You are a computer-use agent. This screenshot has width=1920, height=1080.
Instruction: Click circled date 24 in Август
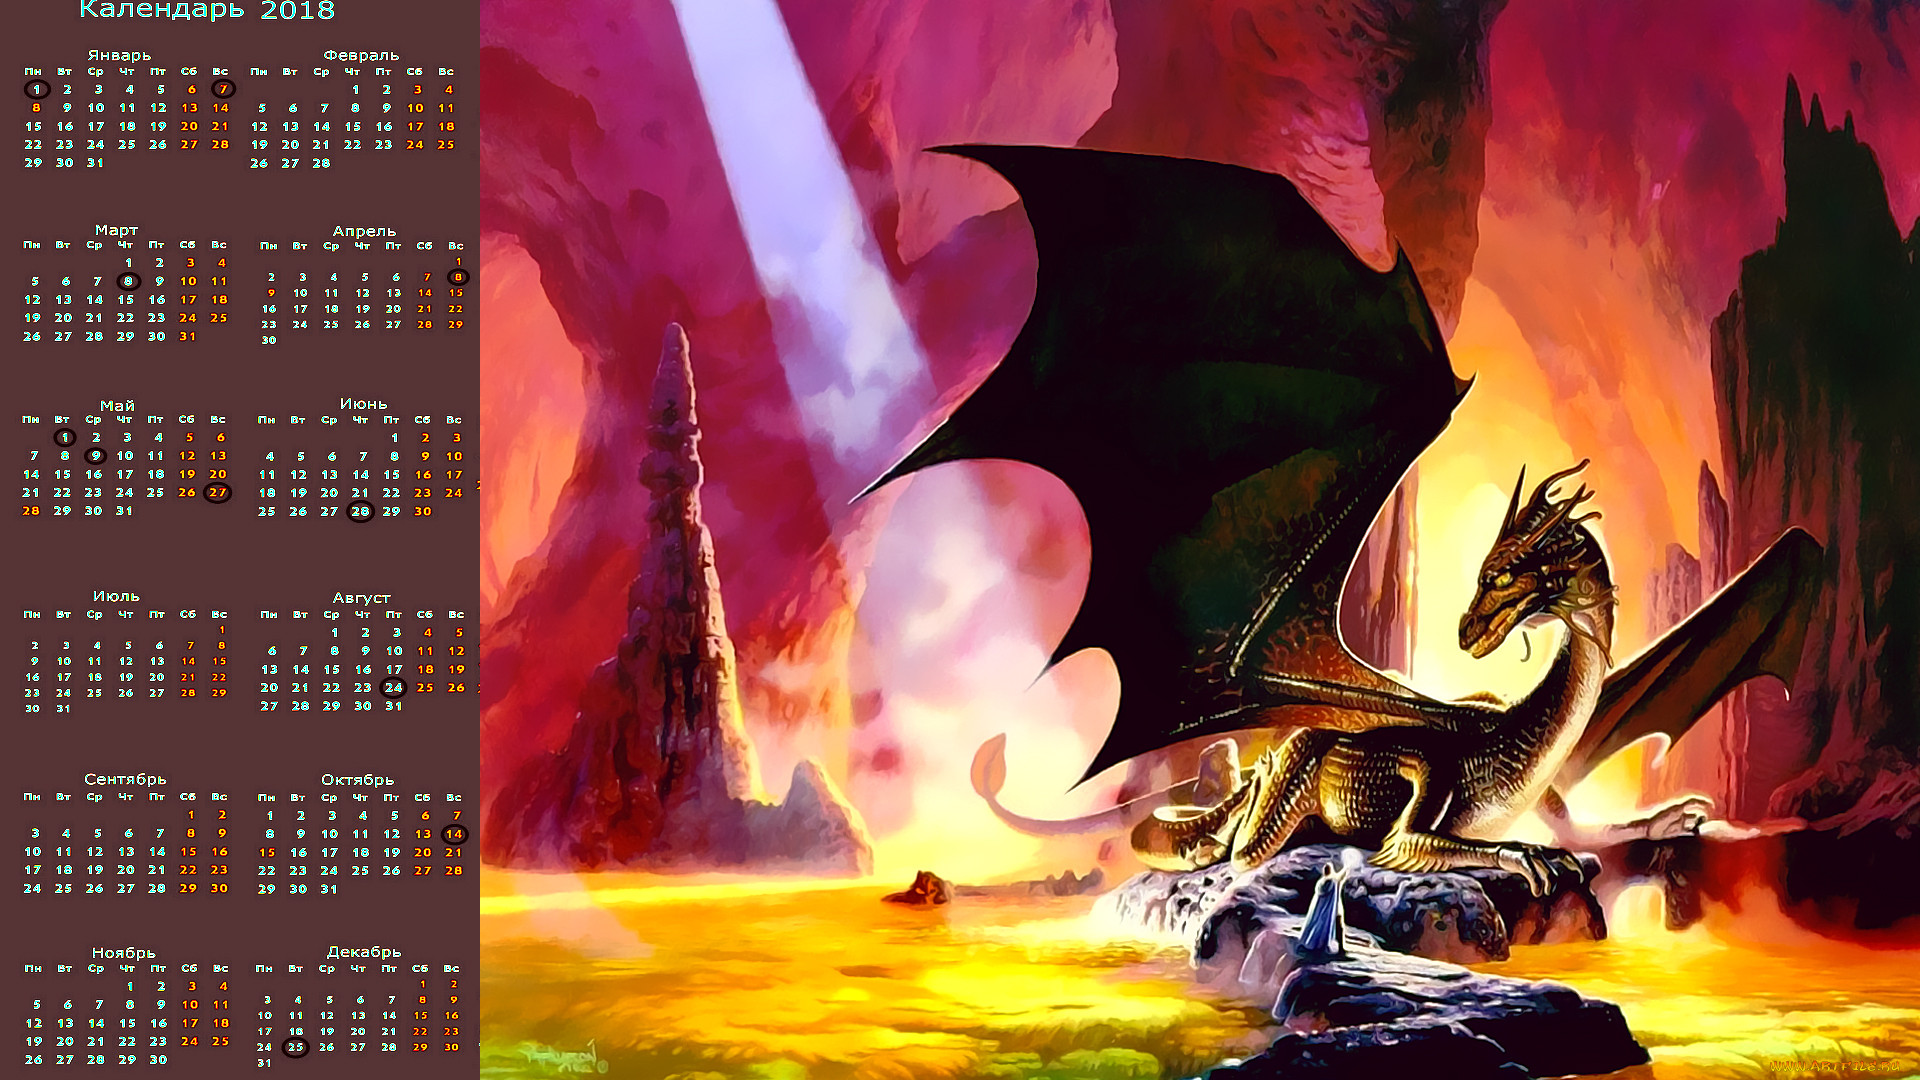point(394,687)
